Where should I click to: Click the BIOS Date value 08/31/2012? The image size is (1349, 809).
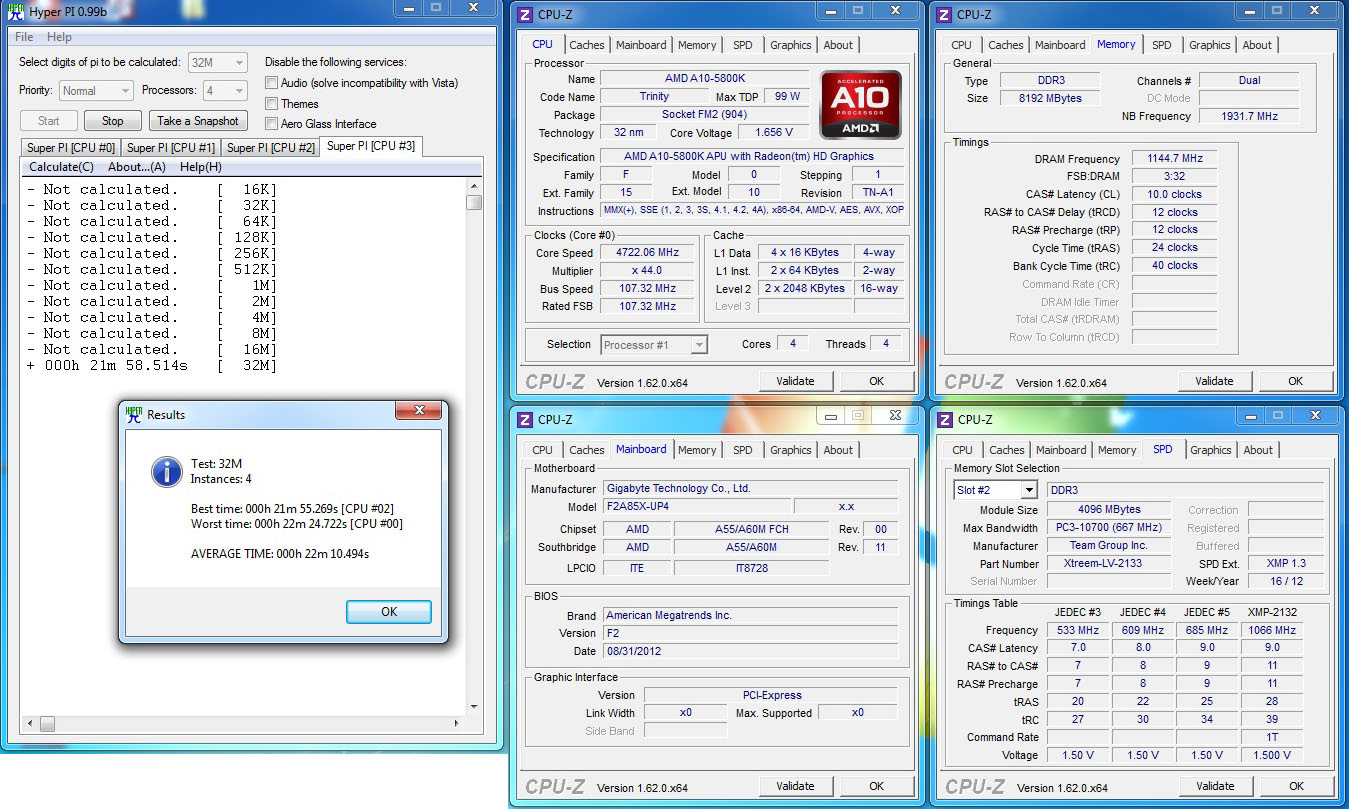(751, 651)
